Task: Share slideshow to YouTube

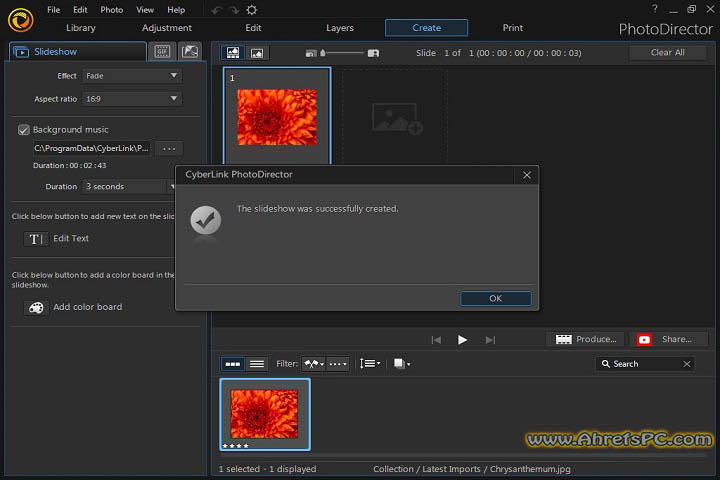Action: point(668,339)
